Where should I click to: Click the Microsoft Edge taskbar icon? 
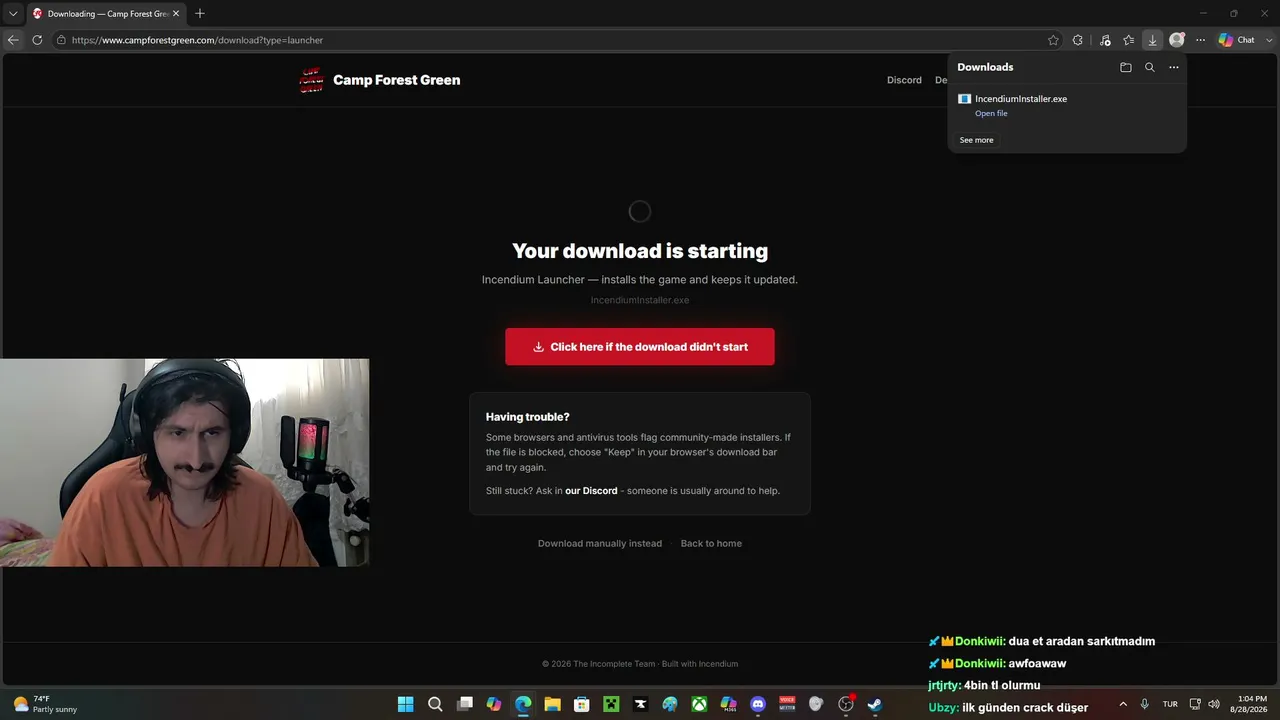pyautogui.click(x=523, y=704)
